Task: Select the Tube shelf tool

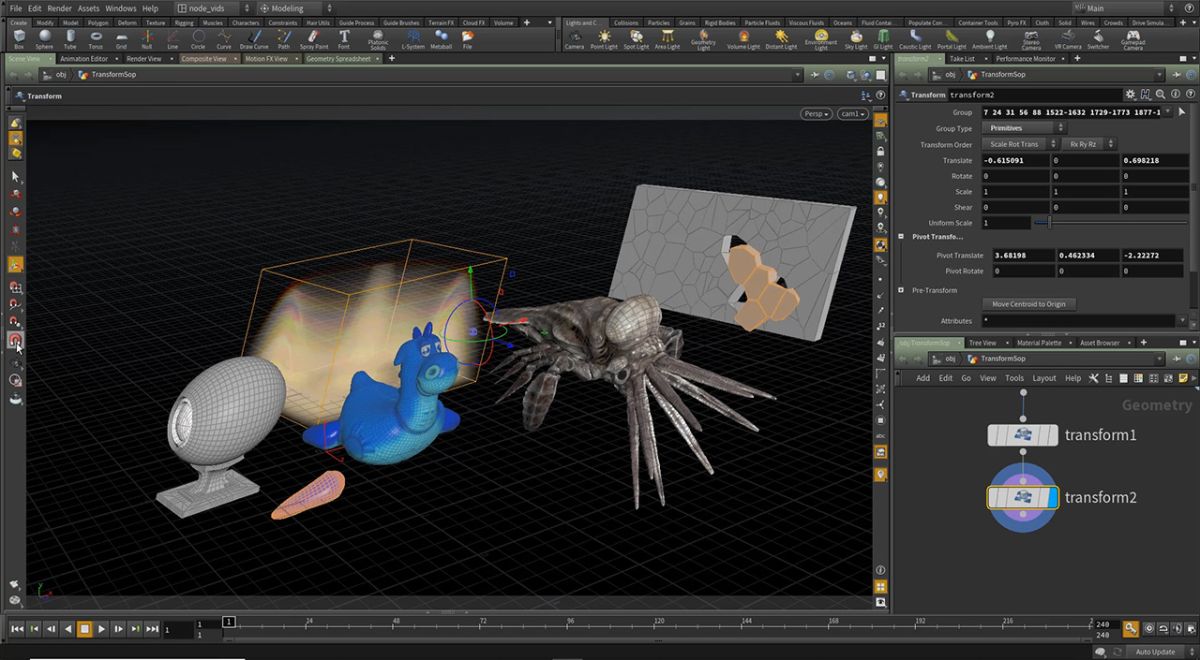Action: (70, 40)
